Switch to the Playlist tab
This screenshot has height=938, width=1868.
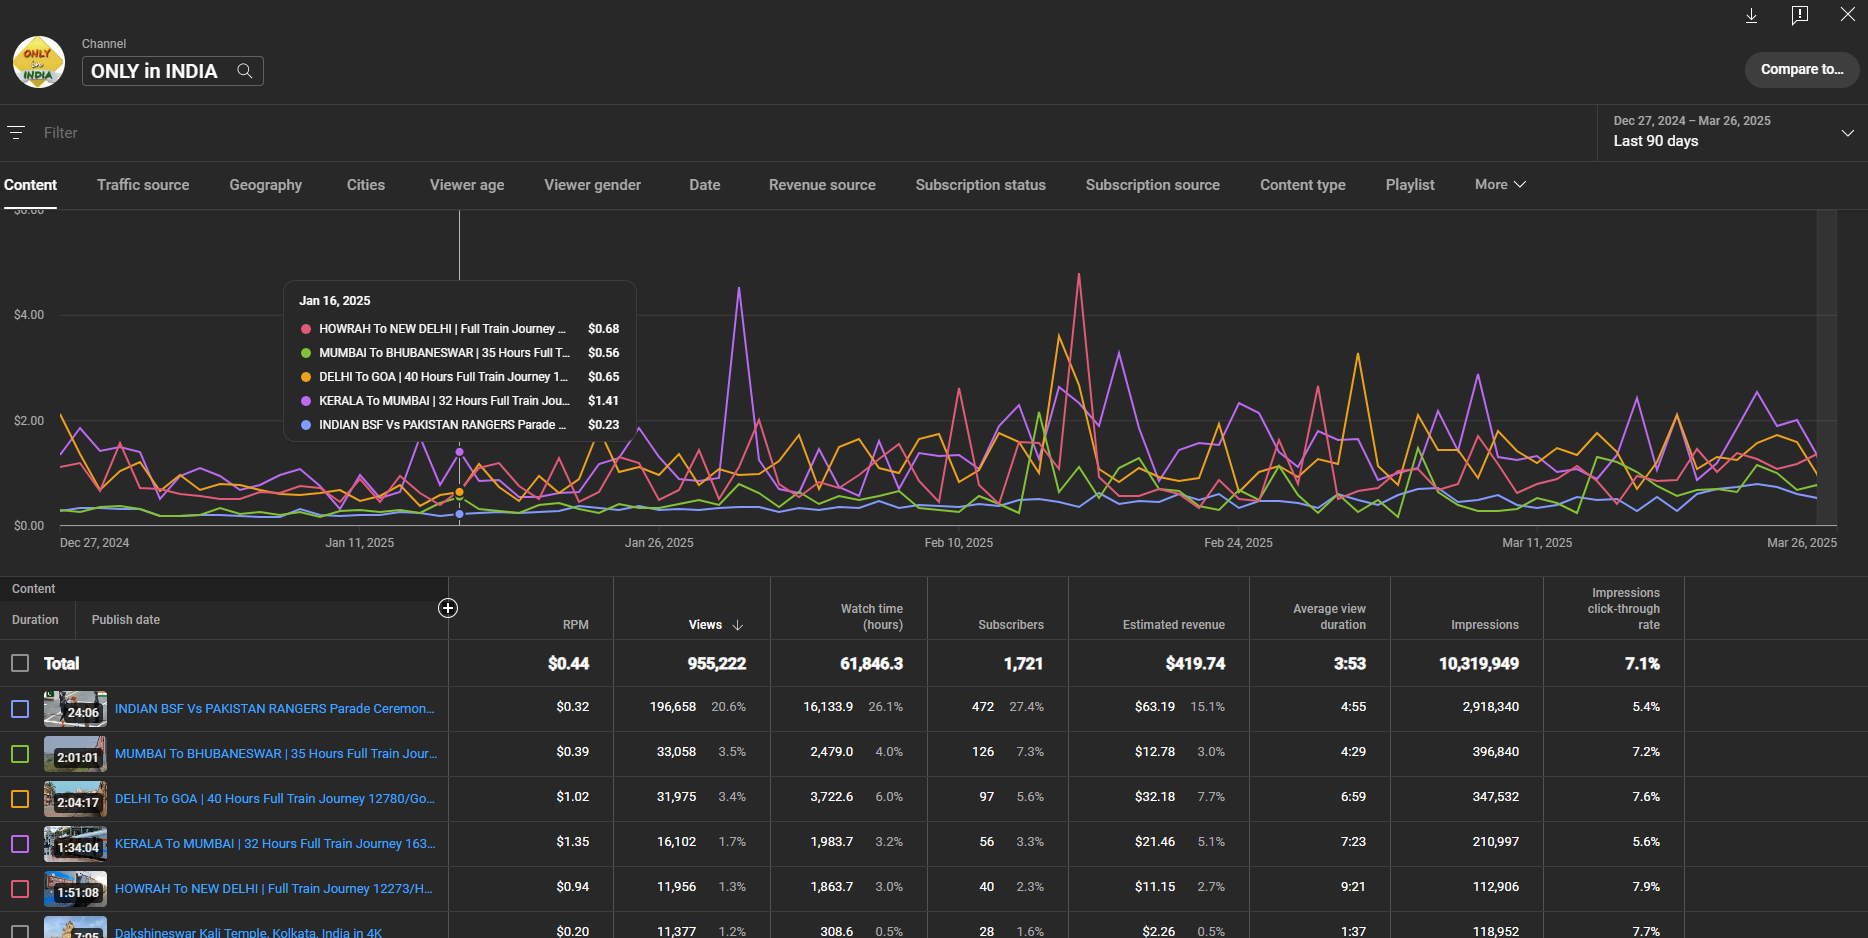tap(1410, 185)
